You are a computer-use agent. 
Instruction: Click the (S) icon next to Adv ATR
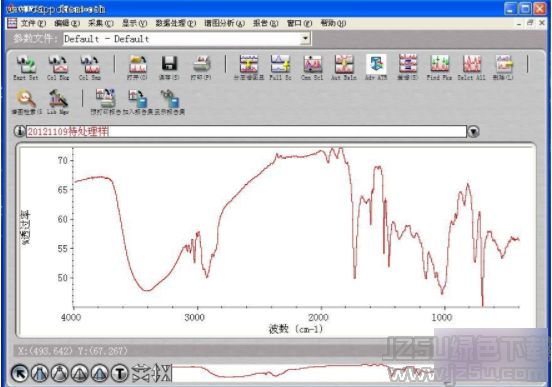tap(408, 68)
